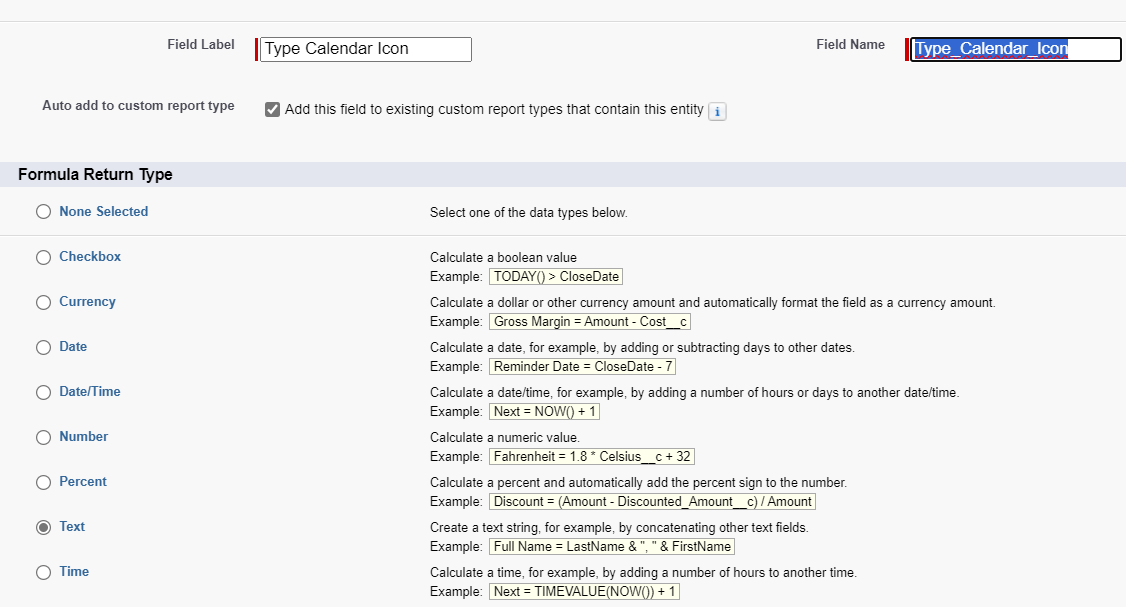Click 'Calculate a boolean value' description
This screenshot has width=1126, height=607.
tap(503, 257)
